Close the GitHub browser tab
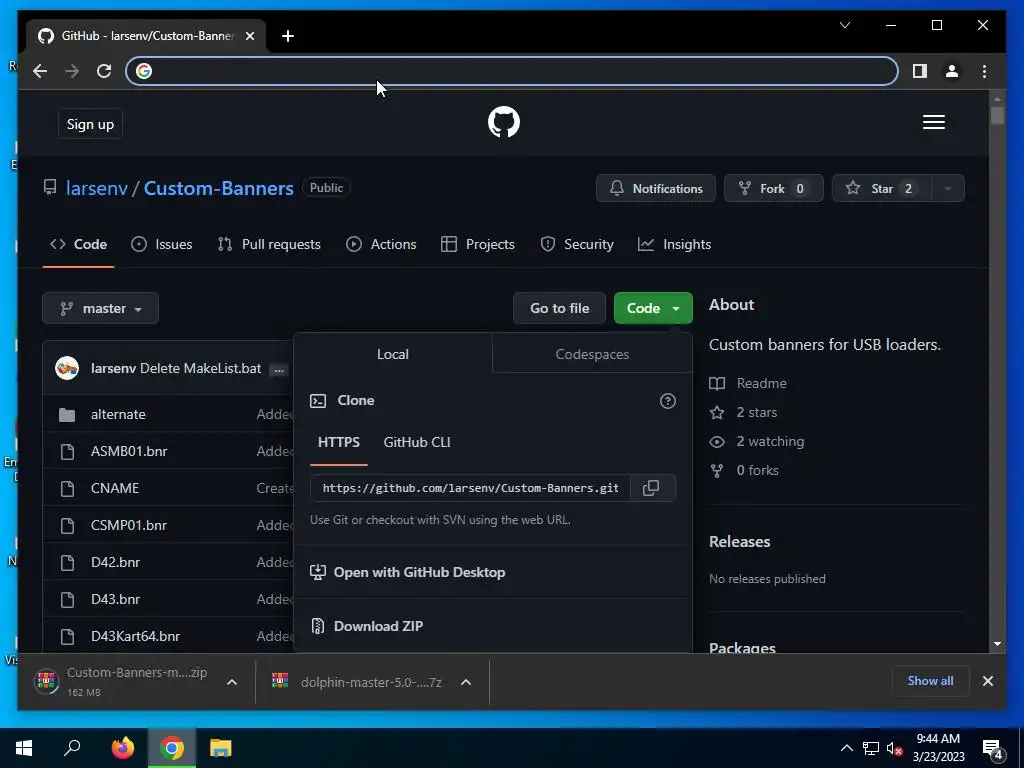 [x=249, y=36]
